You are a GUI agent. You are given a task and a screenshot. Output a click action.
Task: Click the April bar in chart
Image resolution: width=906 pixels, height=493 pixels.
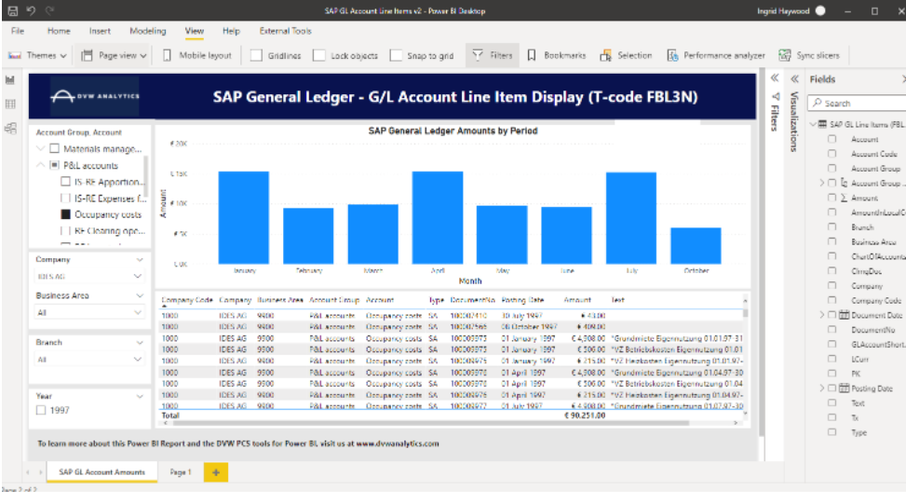pos(437,217)
